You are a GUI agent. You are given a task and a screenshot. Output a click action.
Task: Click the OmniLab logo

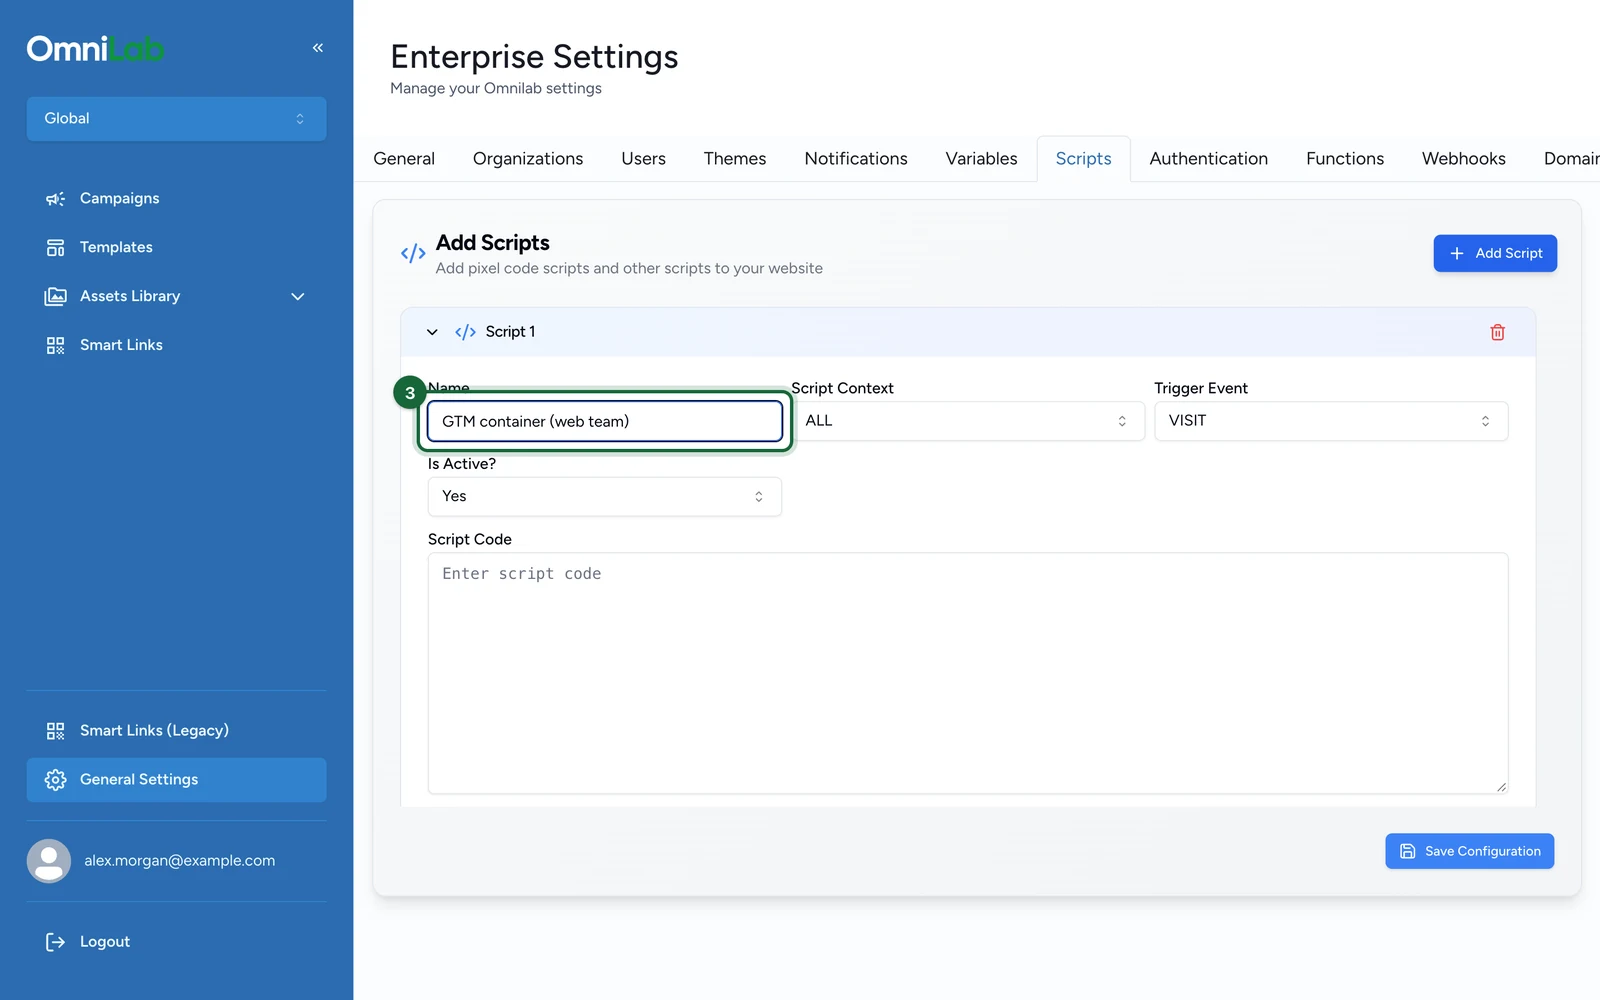(95, 48)
